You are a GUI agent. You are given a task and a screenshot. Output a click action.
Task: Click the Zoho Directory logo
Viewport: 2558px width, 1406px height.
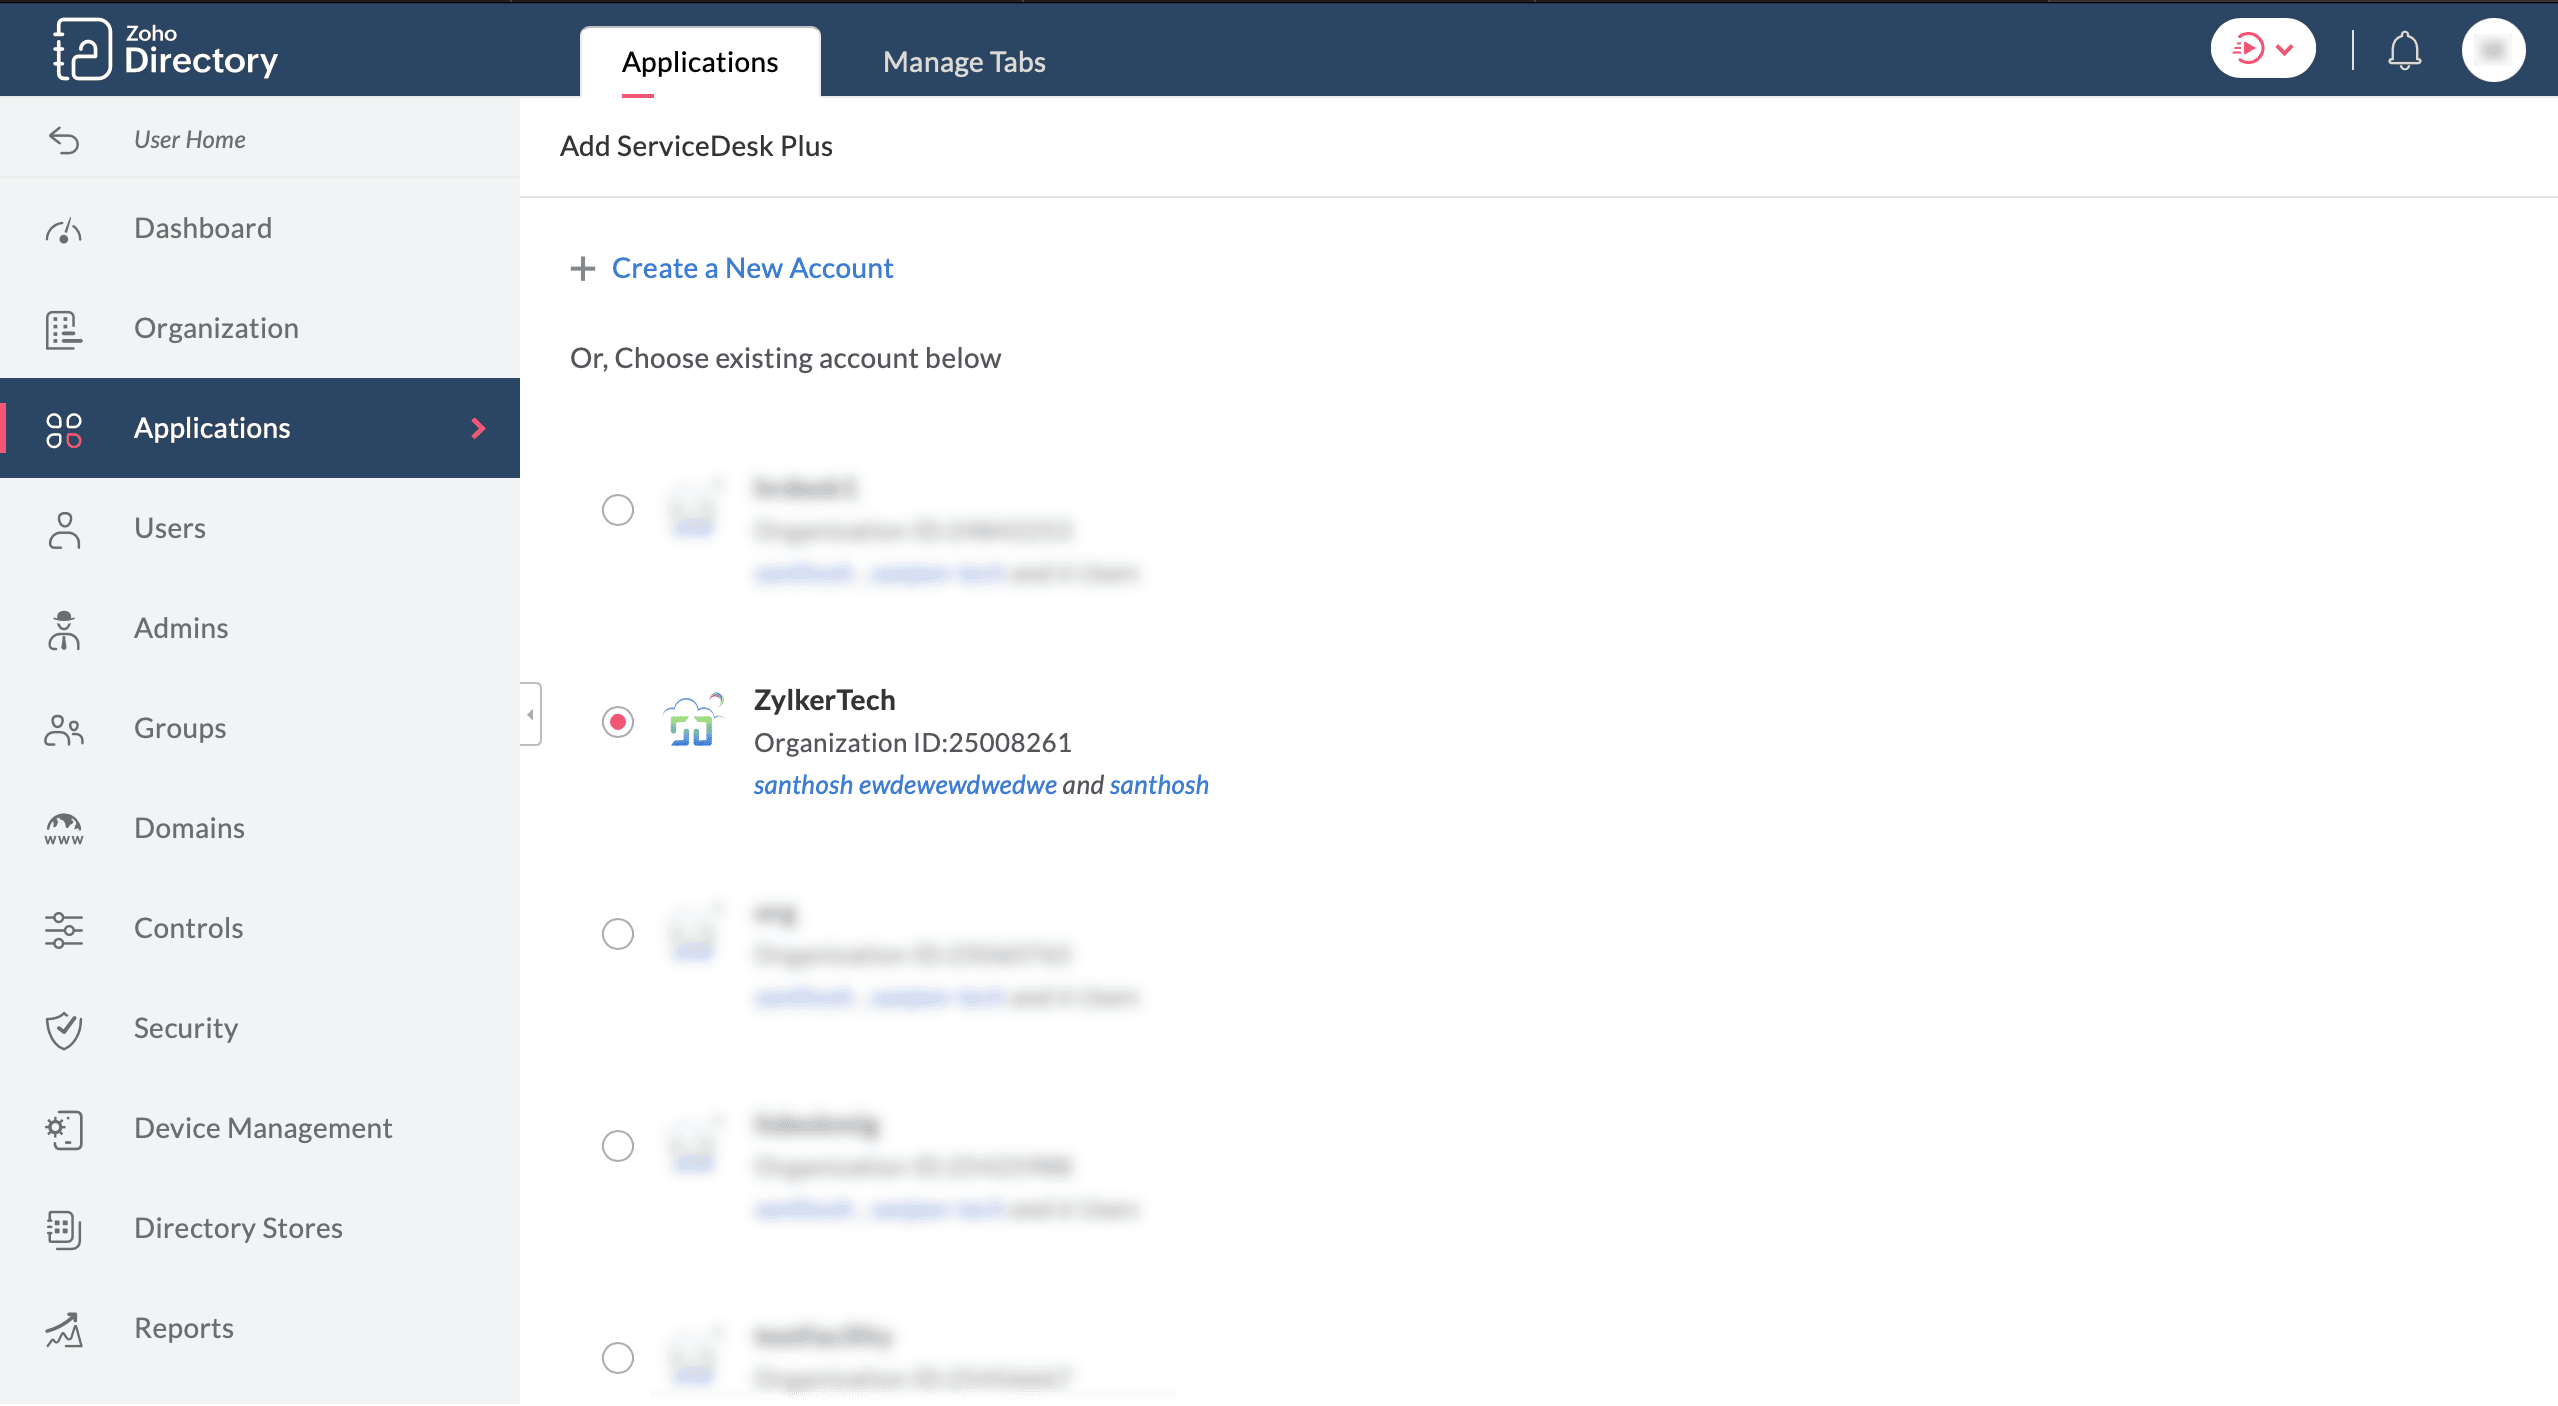coord(165,49)
